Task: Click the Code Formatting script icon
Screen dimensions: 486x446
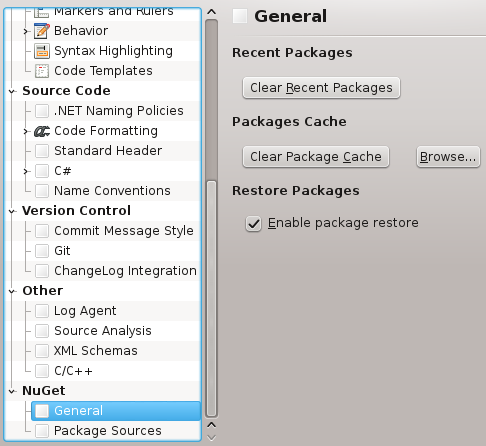Action: click(x=42, y=131)
